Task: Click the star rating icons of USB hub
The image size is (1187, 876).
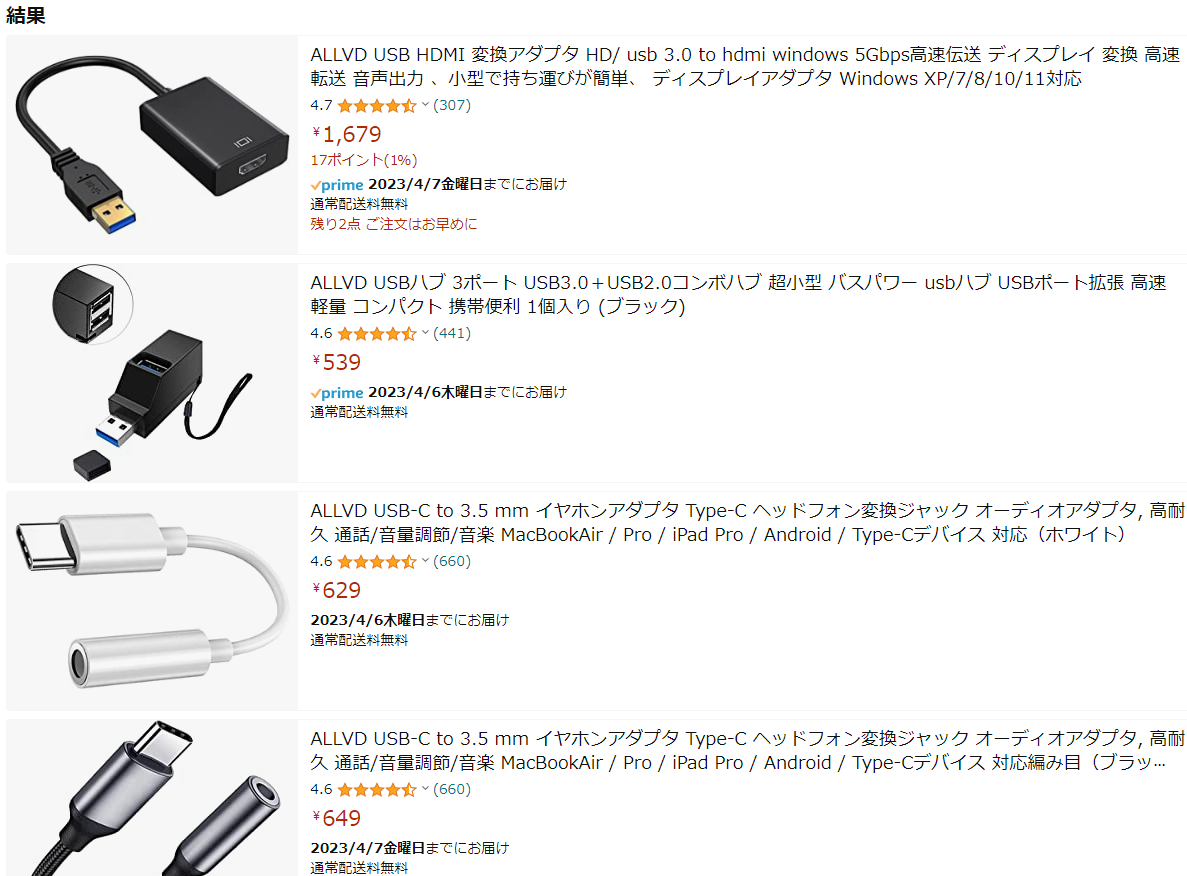Action: [x=376, y=334]
